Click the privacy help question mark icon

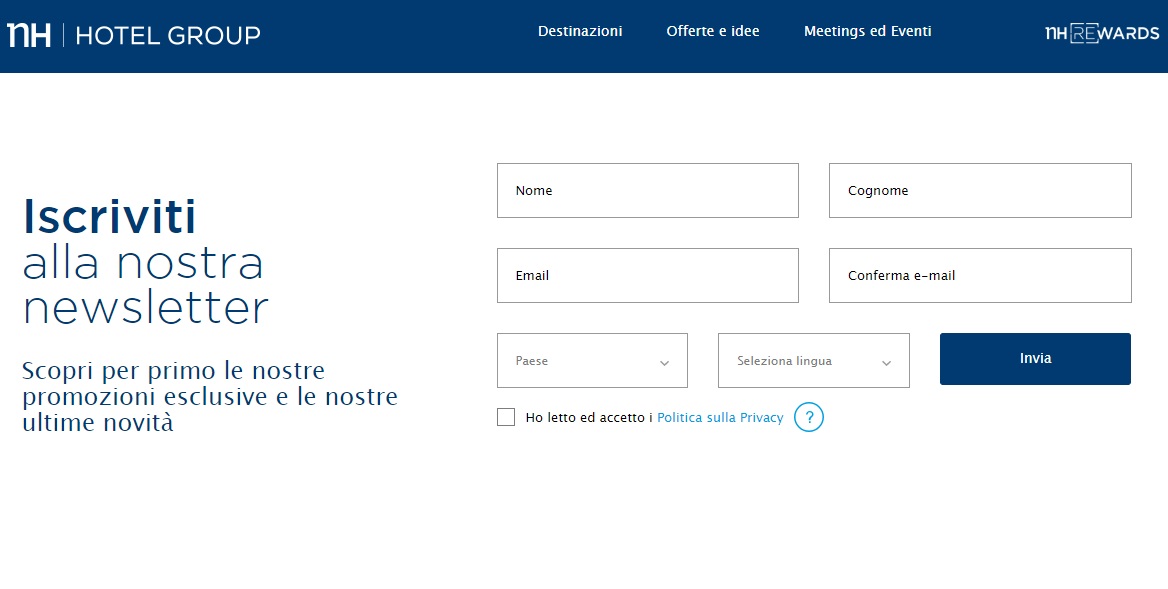pyautogui.click(x=808, y=417)
